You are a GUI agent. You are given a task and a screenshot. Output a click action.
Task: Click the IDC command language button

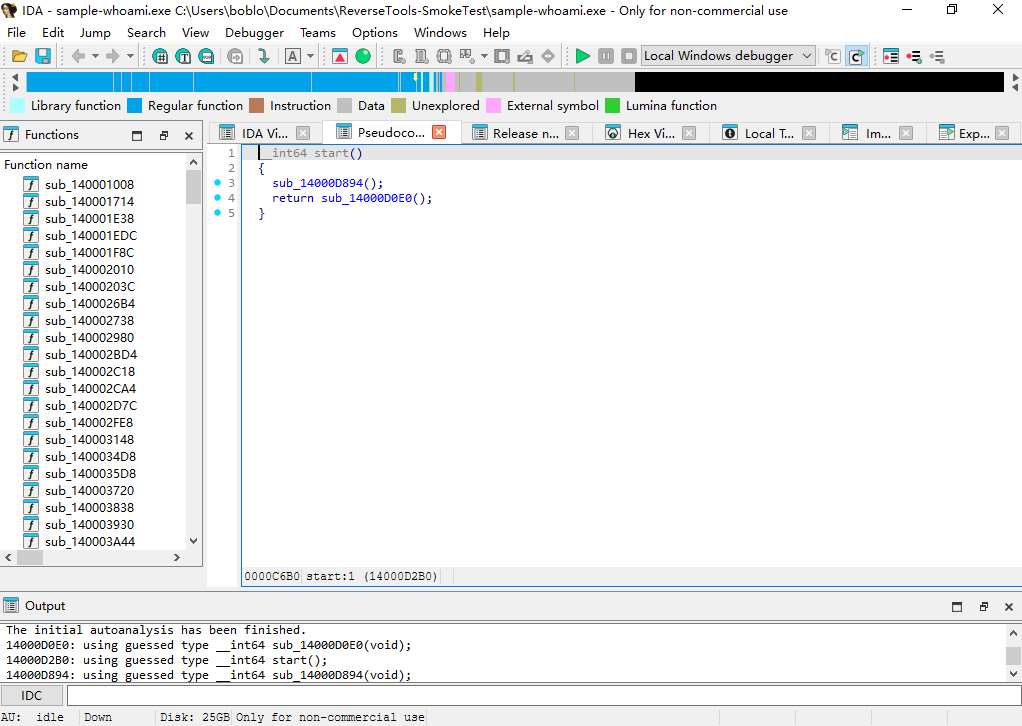tap(31, 695)
